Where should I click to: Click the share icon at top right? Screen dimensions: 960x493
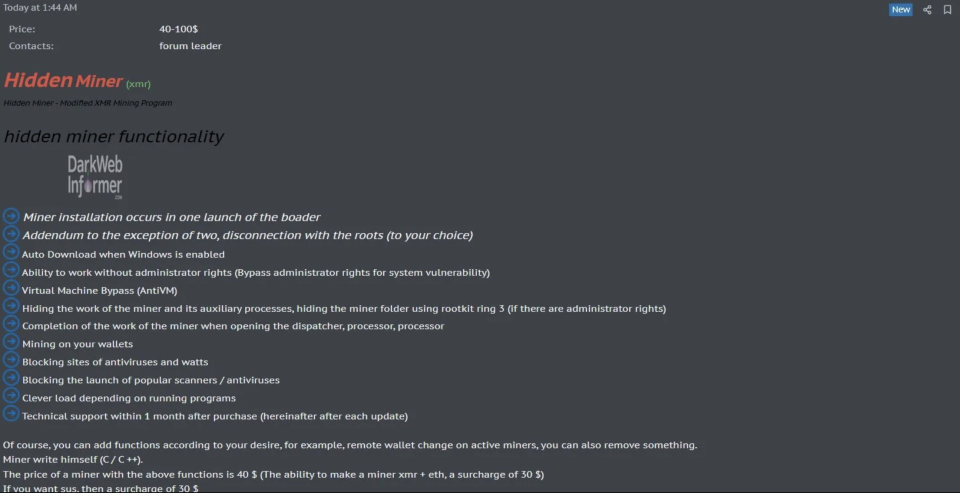pyautogui.click(x=927, y=10)
